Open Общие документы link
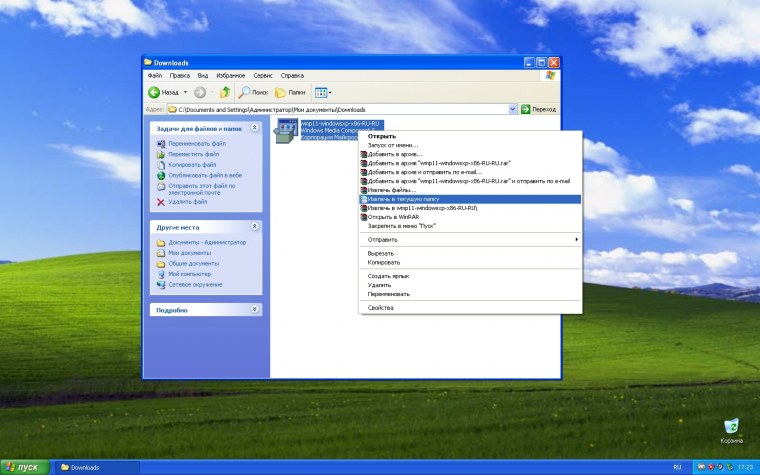 click(193, 264)
